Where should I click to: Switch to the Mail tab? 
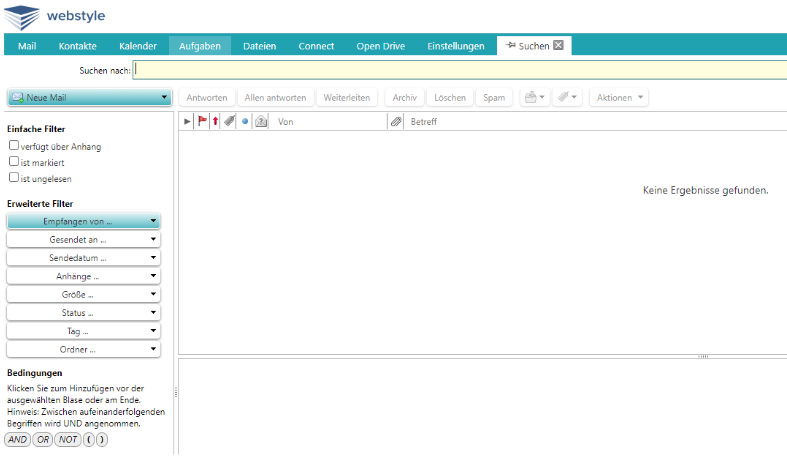pyautogui.click(x=27, y=46)
